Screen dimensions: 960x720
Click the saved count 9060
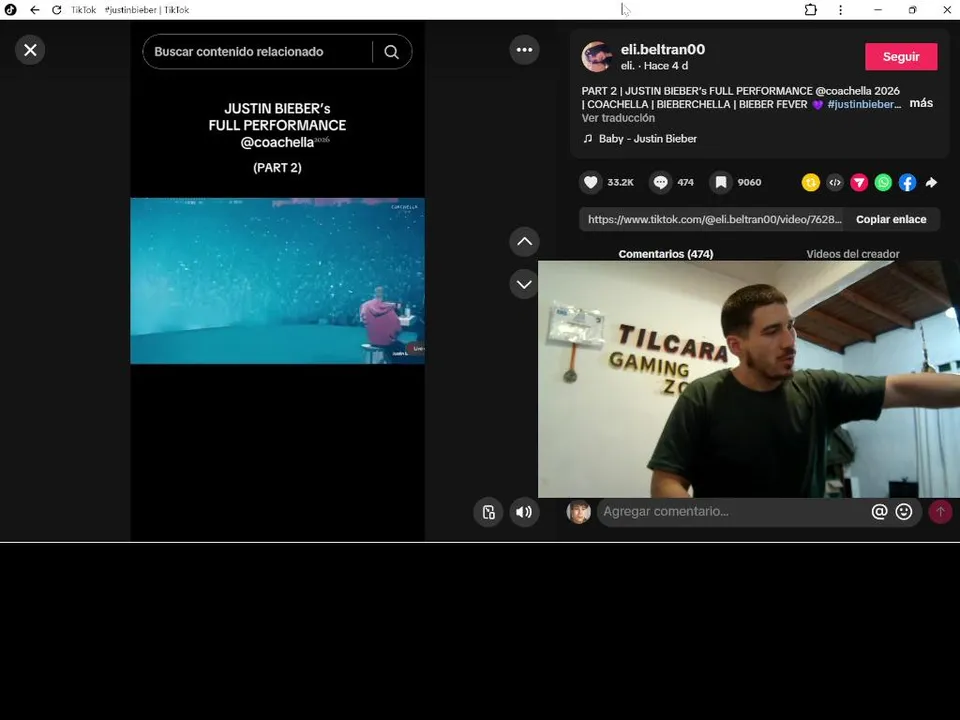(x=749, y=182)
